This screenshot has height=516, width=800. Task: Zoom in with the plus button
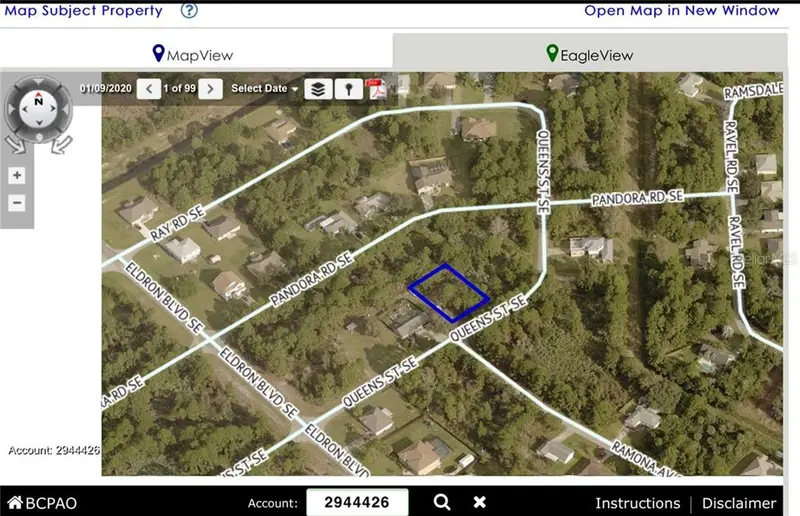[17, 176]
